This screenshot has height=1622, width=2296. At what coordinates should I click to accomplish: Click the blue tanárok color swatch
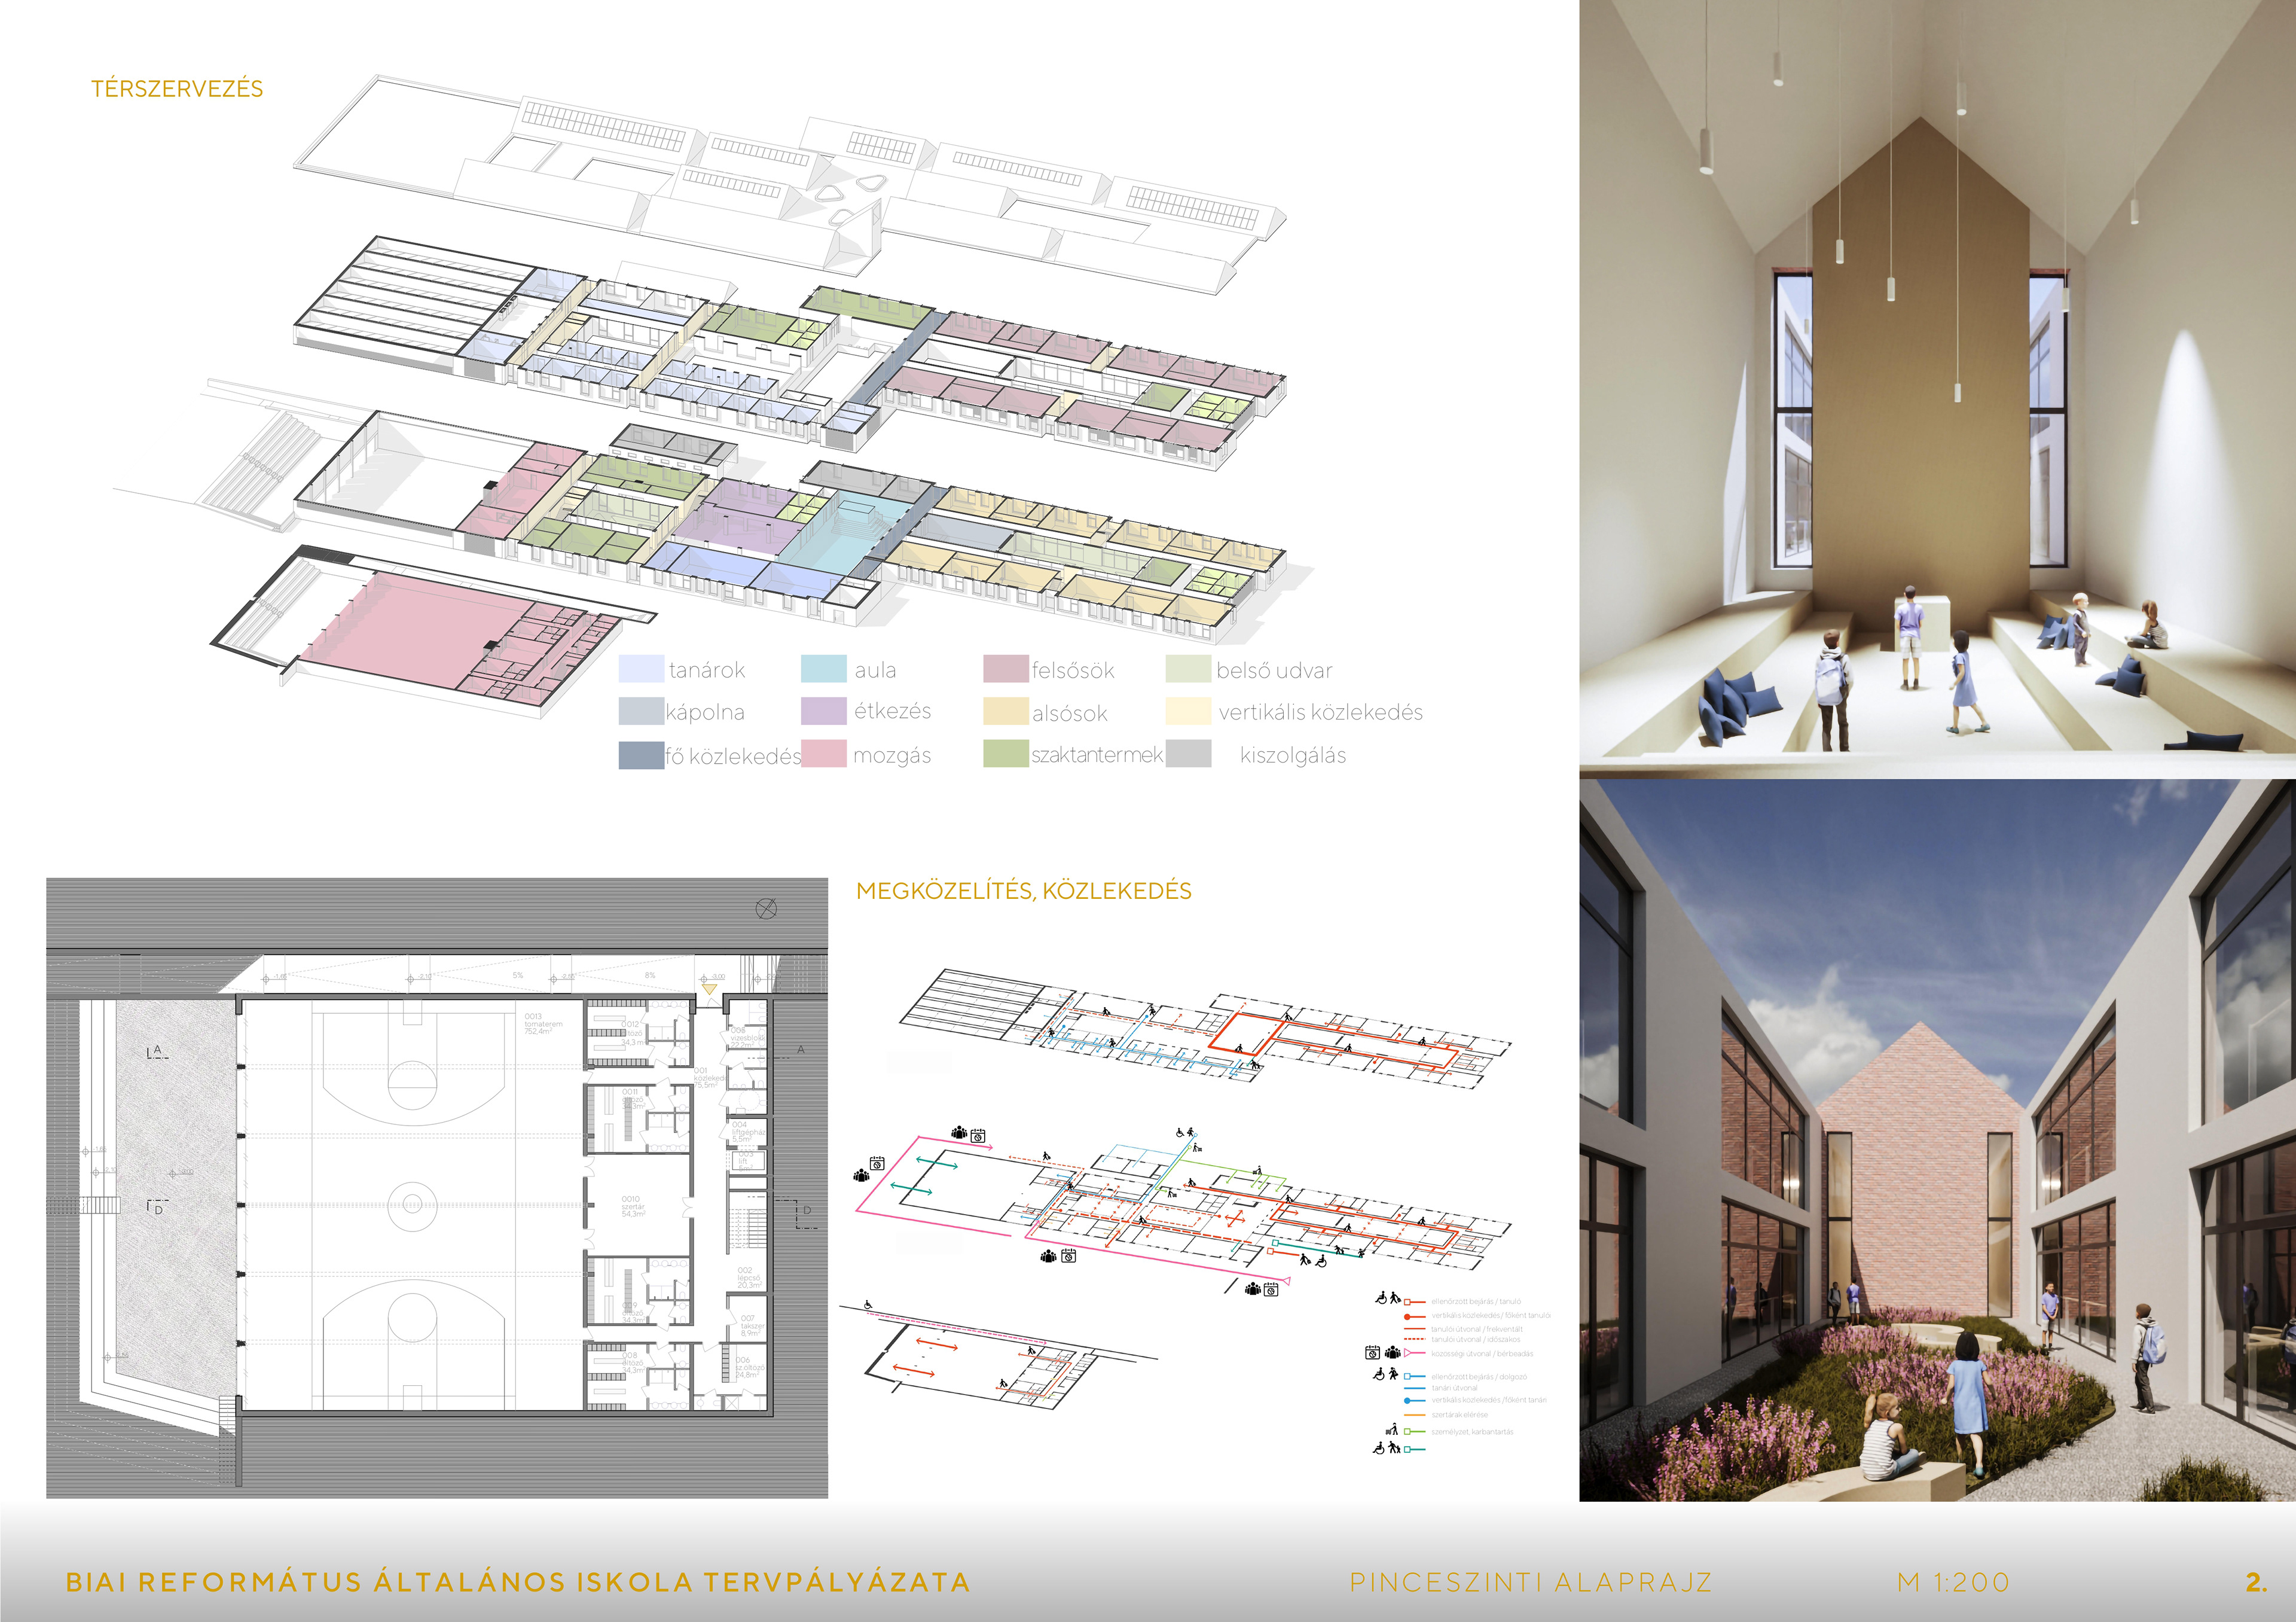coord(641,669)
